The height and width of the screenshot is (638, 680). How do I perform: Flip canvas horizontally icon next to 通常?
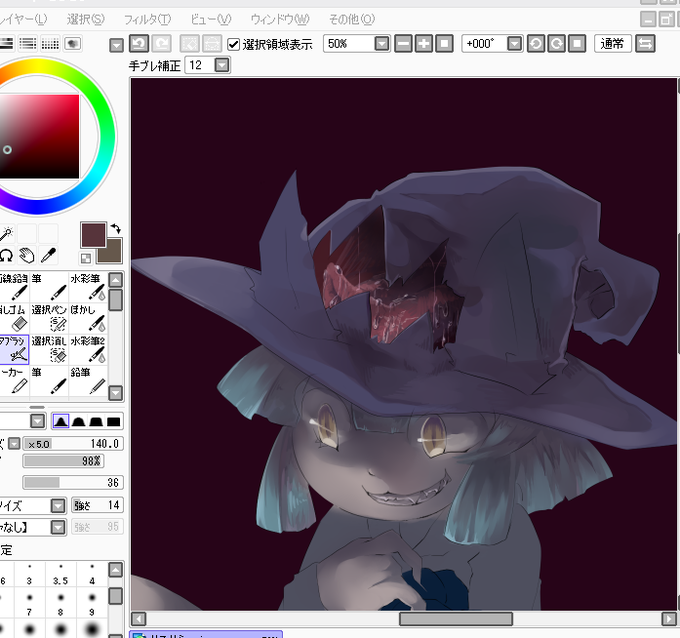click(x=645, y=44)
